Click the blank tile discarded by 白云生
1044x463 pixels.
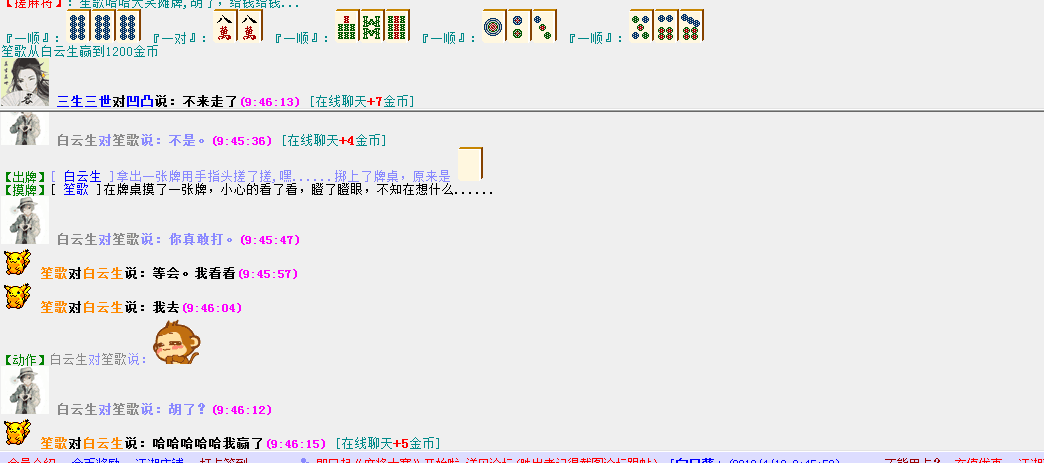(471, 164)
